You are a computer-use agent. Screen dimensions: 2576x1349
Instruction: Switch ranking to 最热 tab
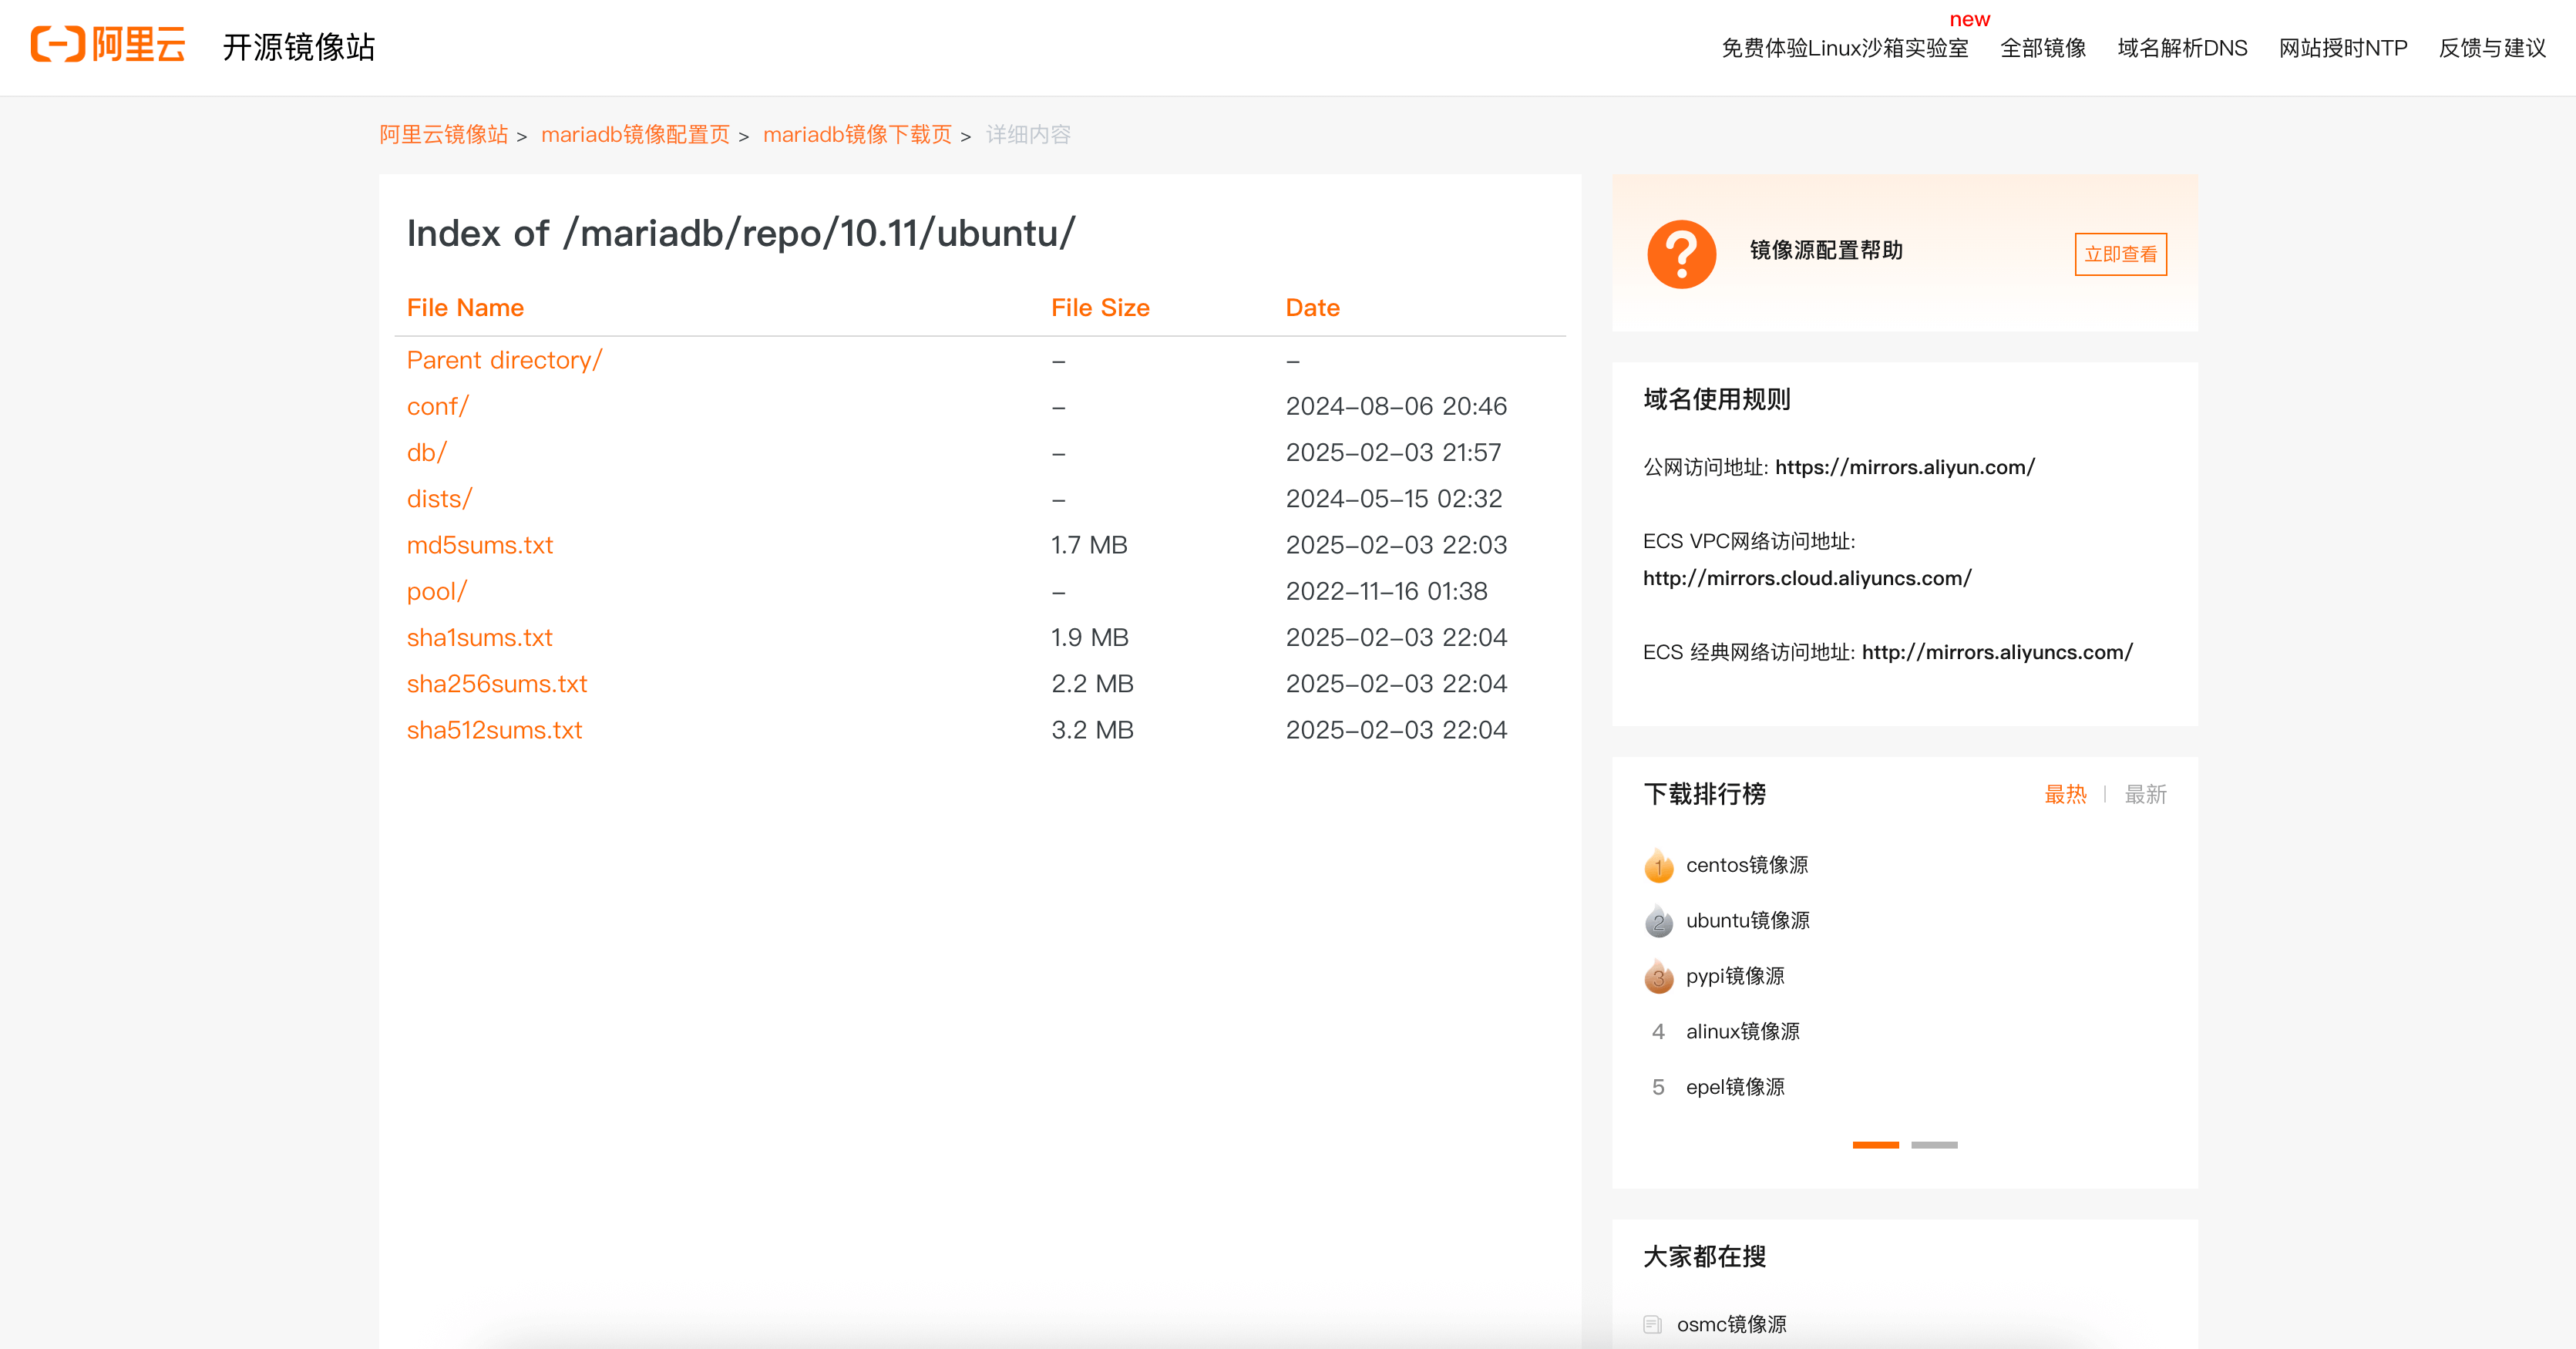[x=2065, y=794]
